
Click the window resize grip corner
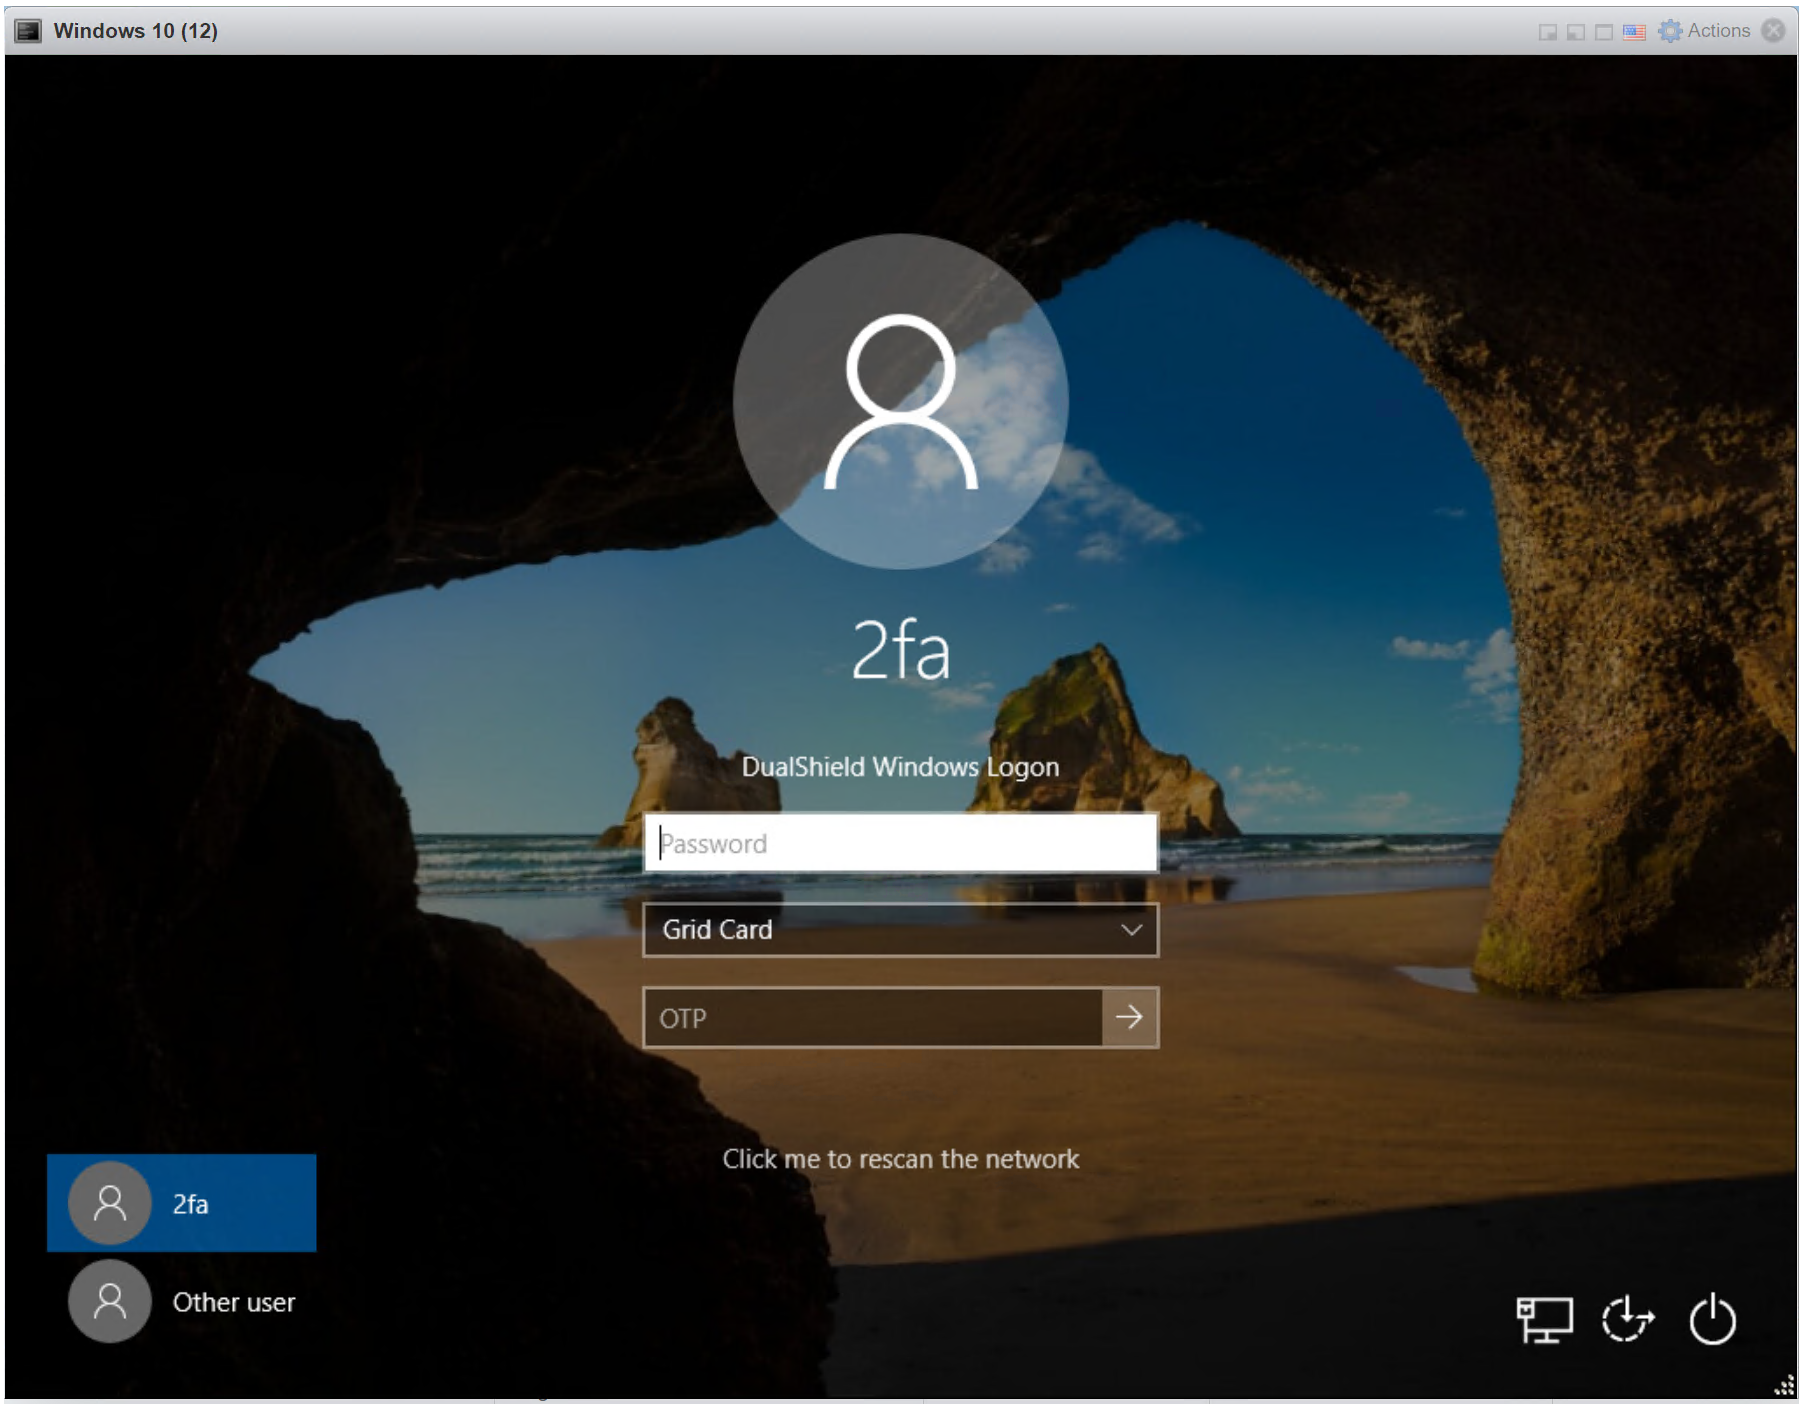1784,1386
